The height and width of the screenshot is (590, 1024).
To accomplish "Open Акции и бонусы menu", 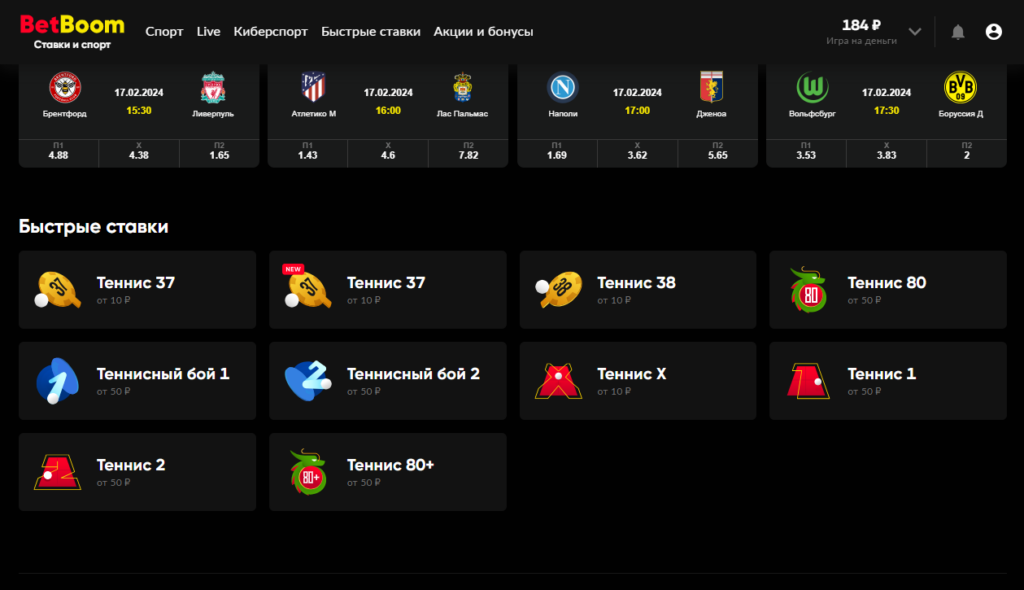I will [483, 31].
